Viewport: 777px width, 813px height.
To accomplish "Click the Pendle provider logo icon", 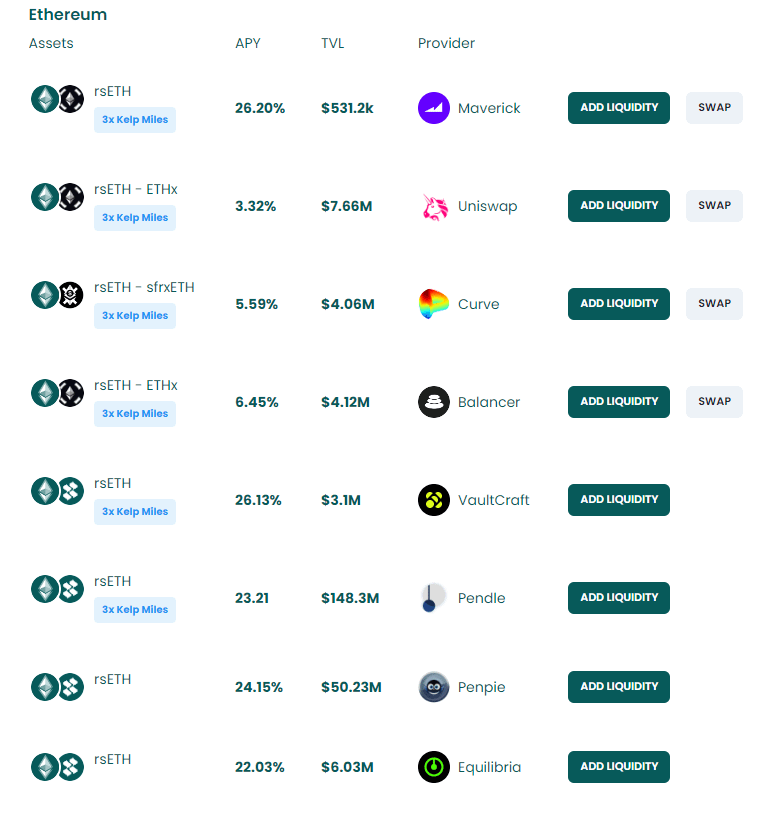I will (434, 598).
